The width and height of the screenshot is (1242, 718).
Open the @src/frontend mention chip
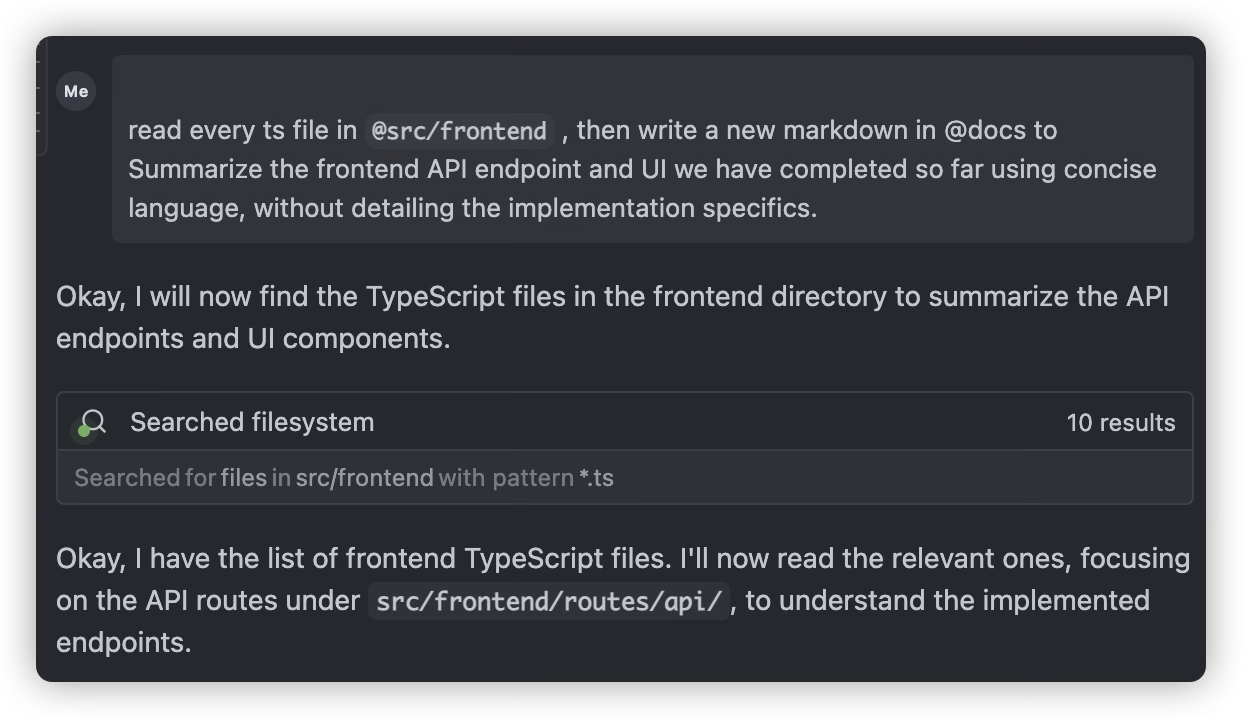point(459,130)
